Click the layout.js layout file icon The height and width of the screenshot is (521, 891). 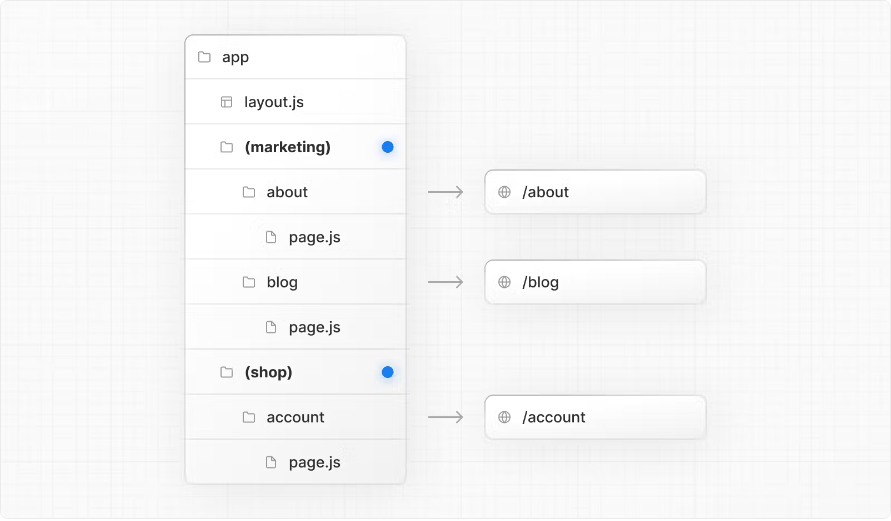click(226, 102)
